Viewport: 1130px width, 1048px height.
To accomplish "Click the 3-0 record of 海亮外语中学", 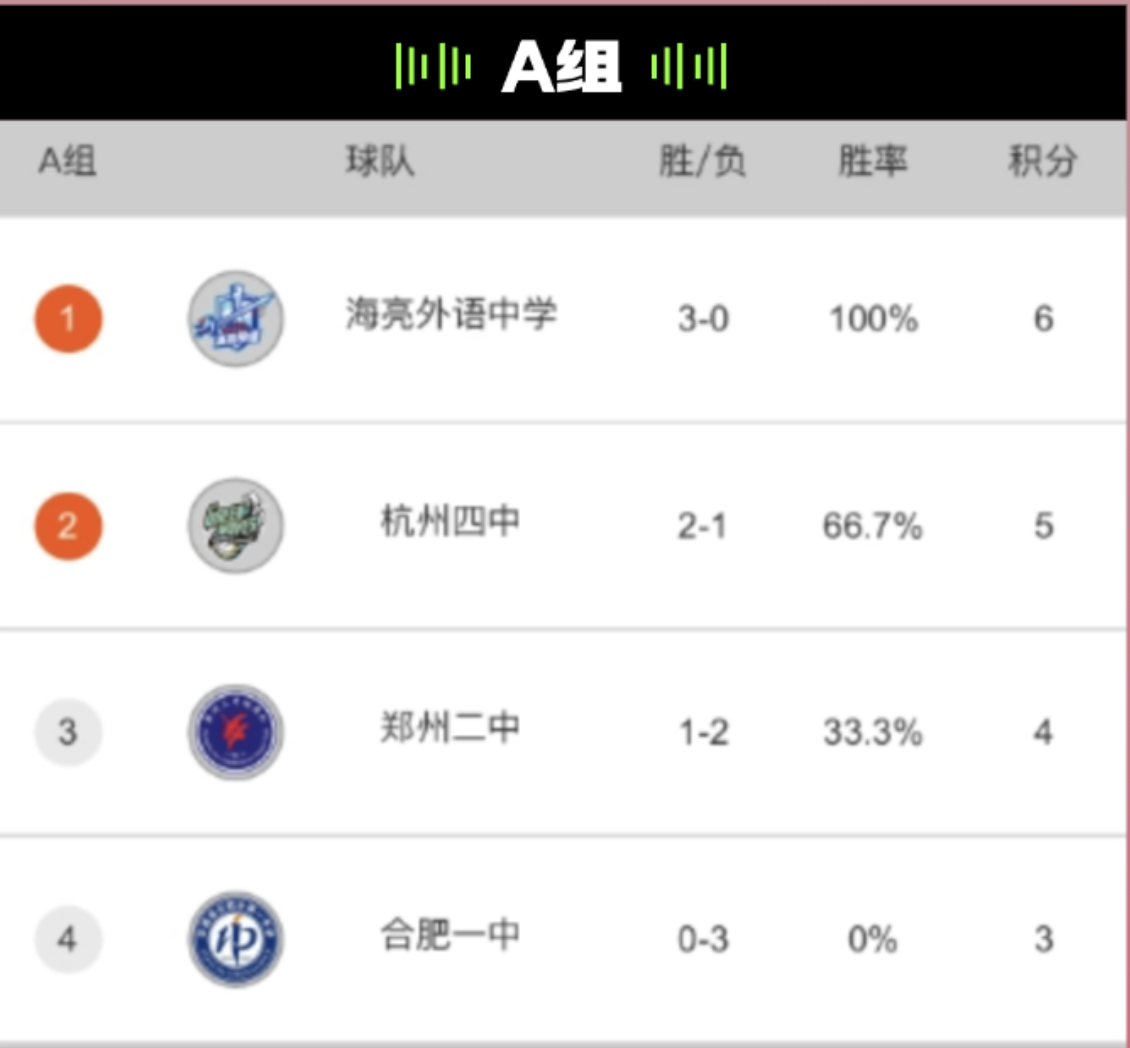I will pyautogui.click(x=703, y=319).
